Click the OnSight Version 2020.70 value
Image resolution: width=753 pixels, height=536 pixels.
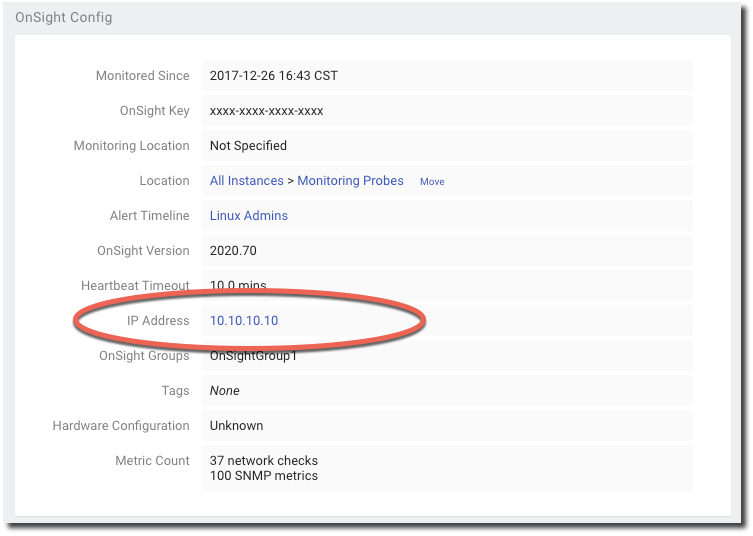pos(233,251)
